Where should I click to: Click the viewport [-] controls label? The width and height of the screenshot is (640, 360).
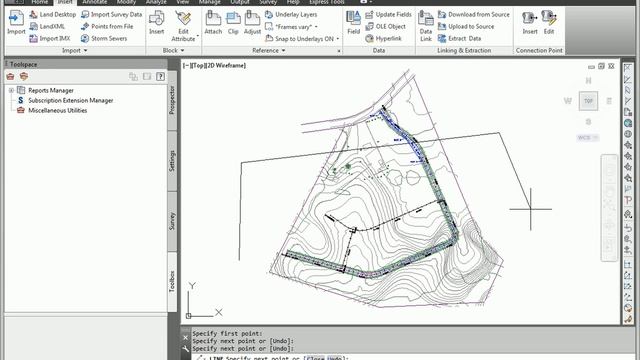[186, 65]
